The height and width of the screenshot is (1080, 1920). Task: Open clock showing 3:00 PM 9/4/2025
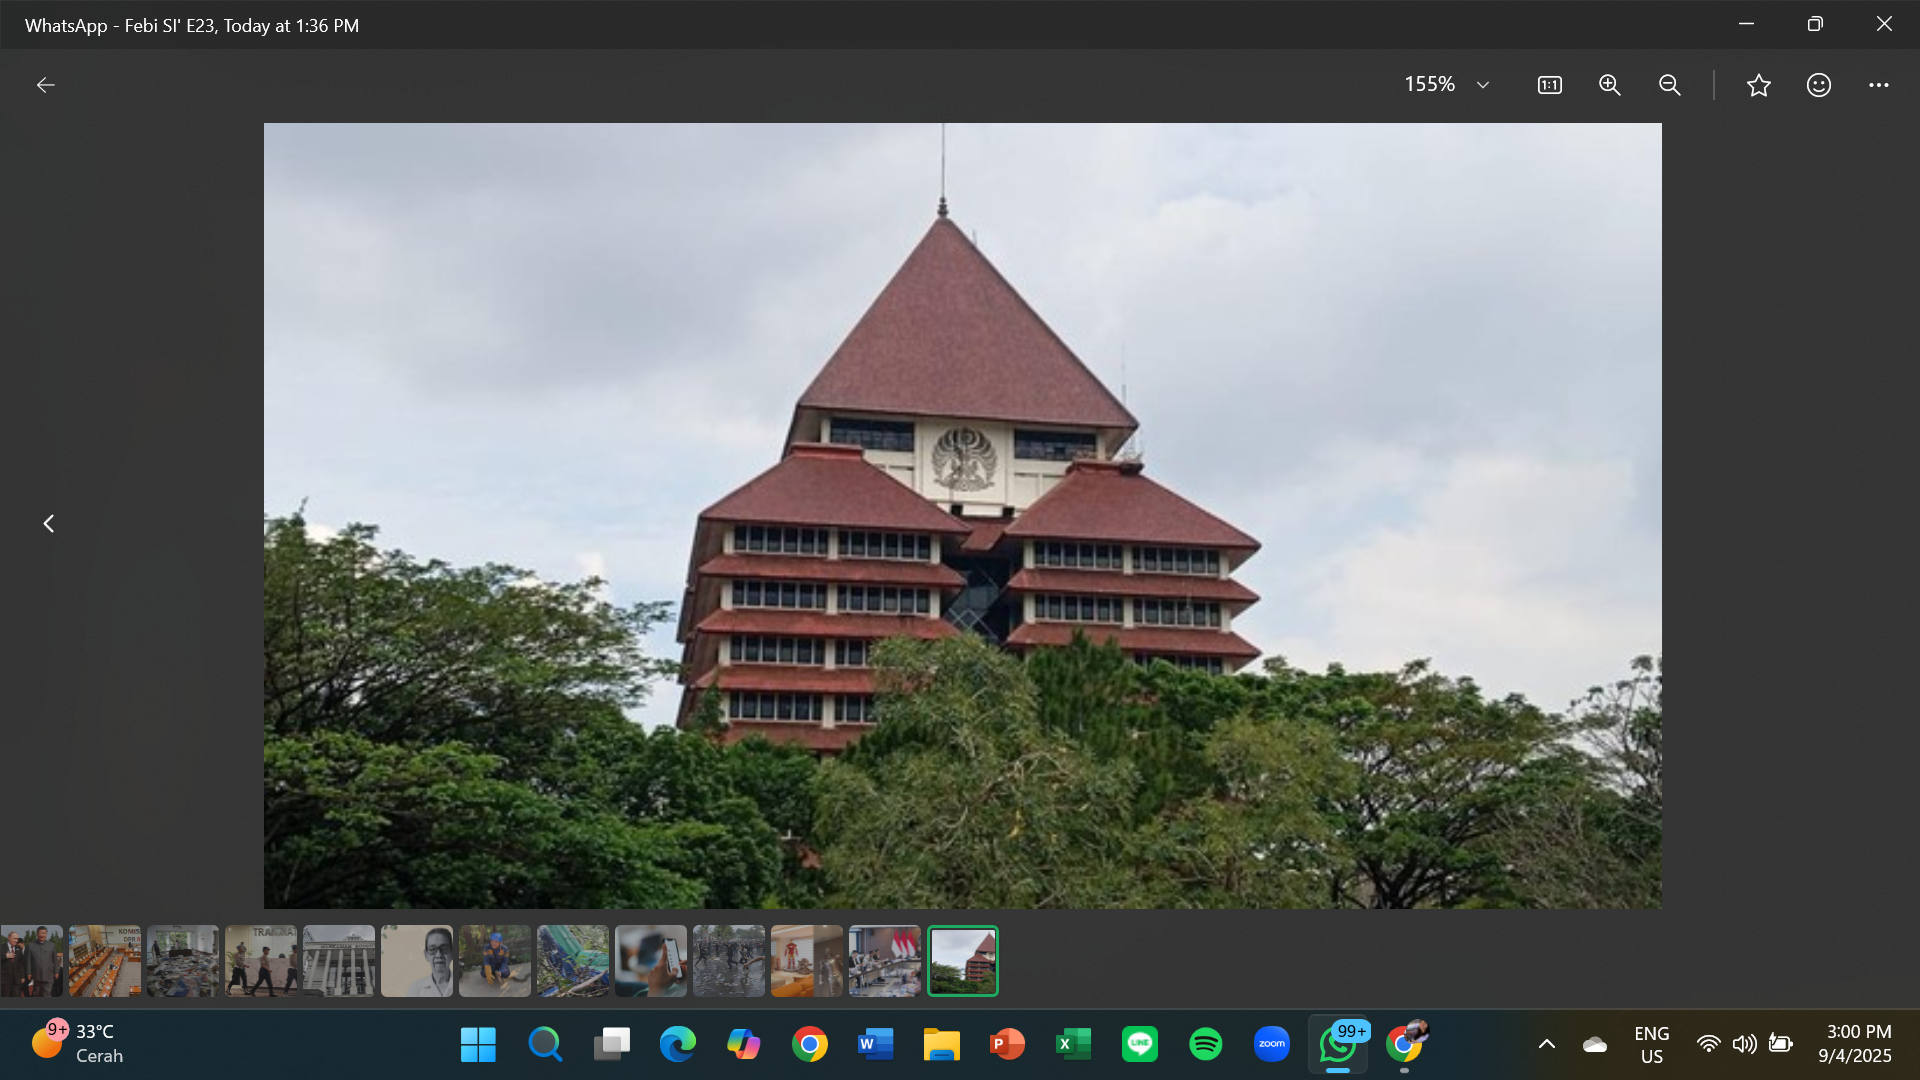pos(1856,1044)
